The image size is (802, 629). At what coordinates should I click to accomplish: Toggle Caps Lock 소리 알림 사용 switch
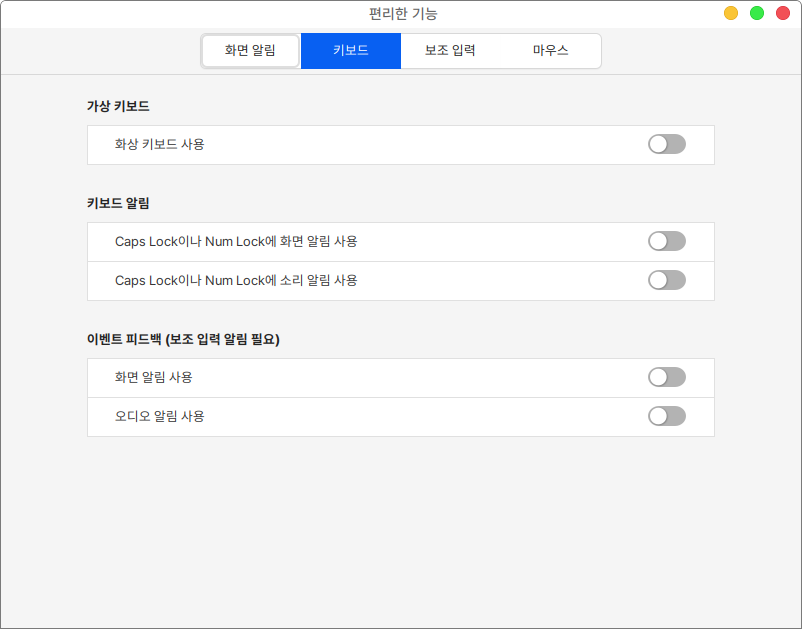pyautogui.click(x=666, y=280)
